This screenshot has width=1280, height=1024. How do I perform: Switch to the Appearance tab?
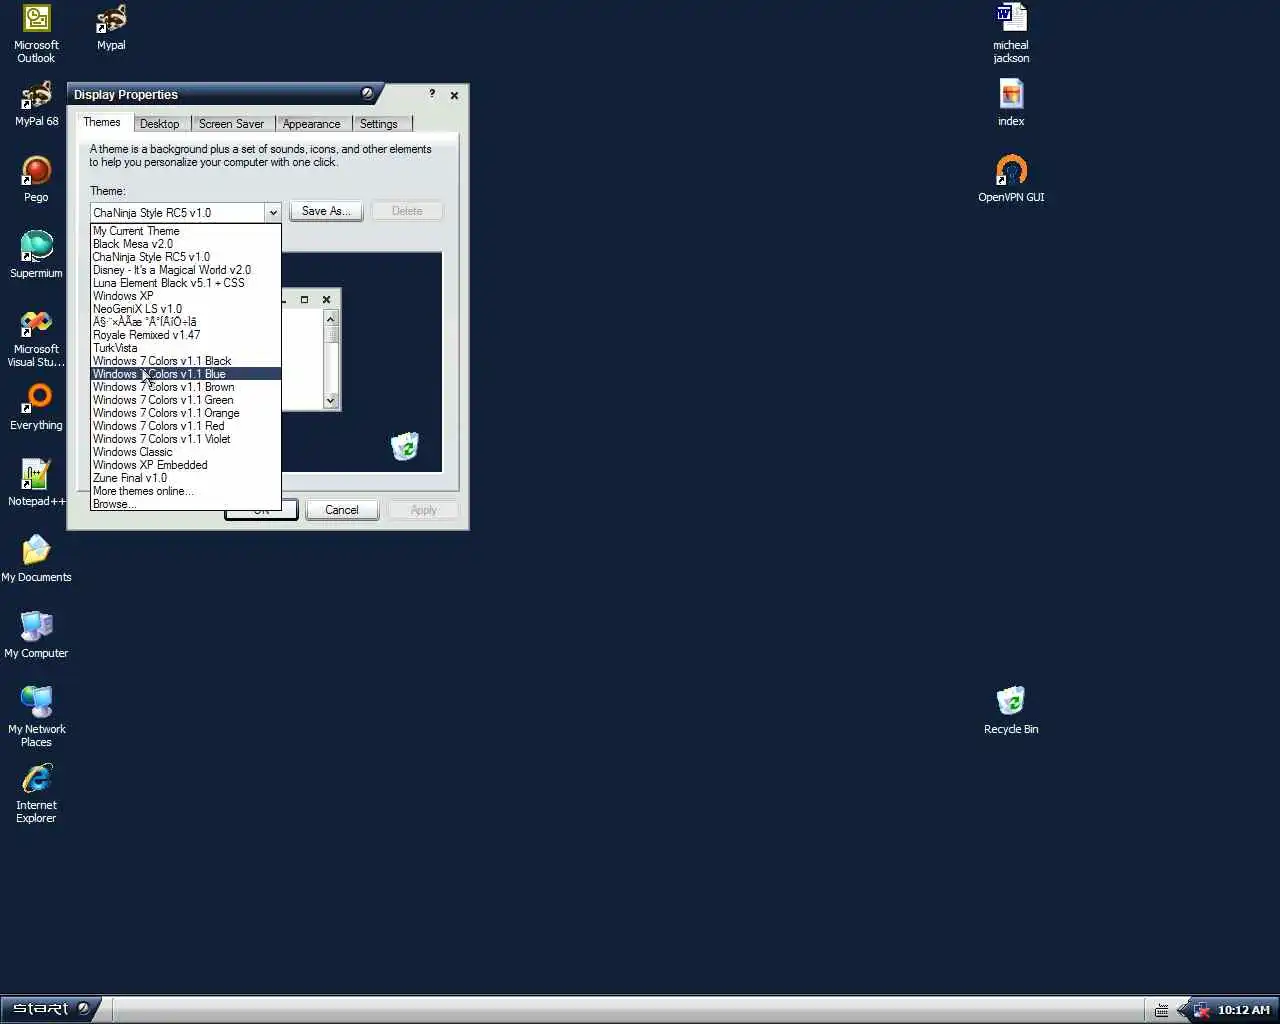[x=311, y=124]
